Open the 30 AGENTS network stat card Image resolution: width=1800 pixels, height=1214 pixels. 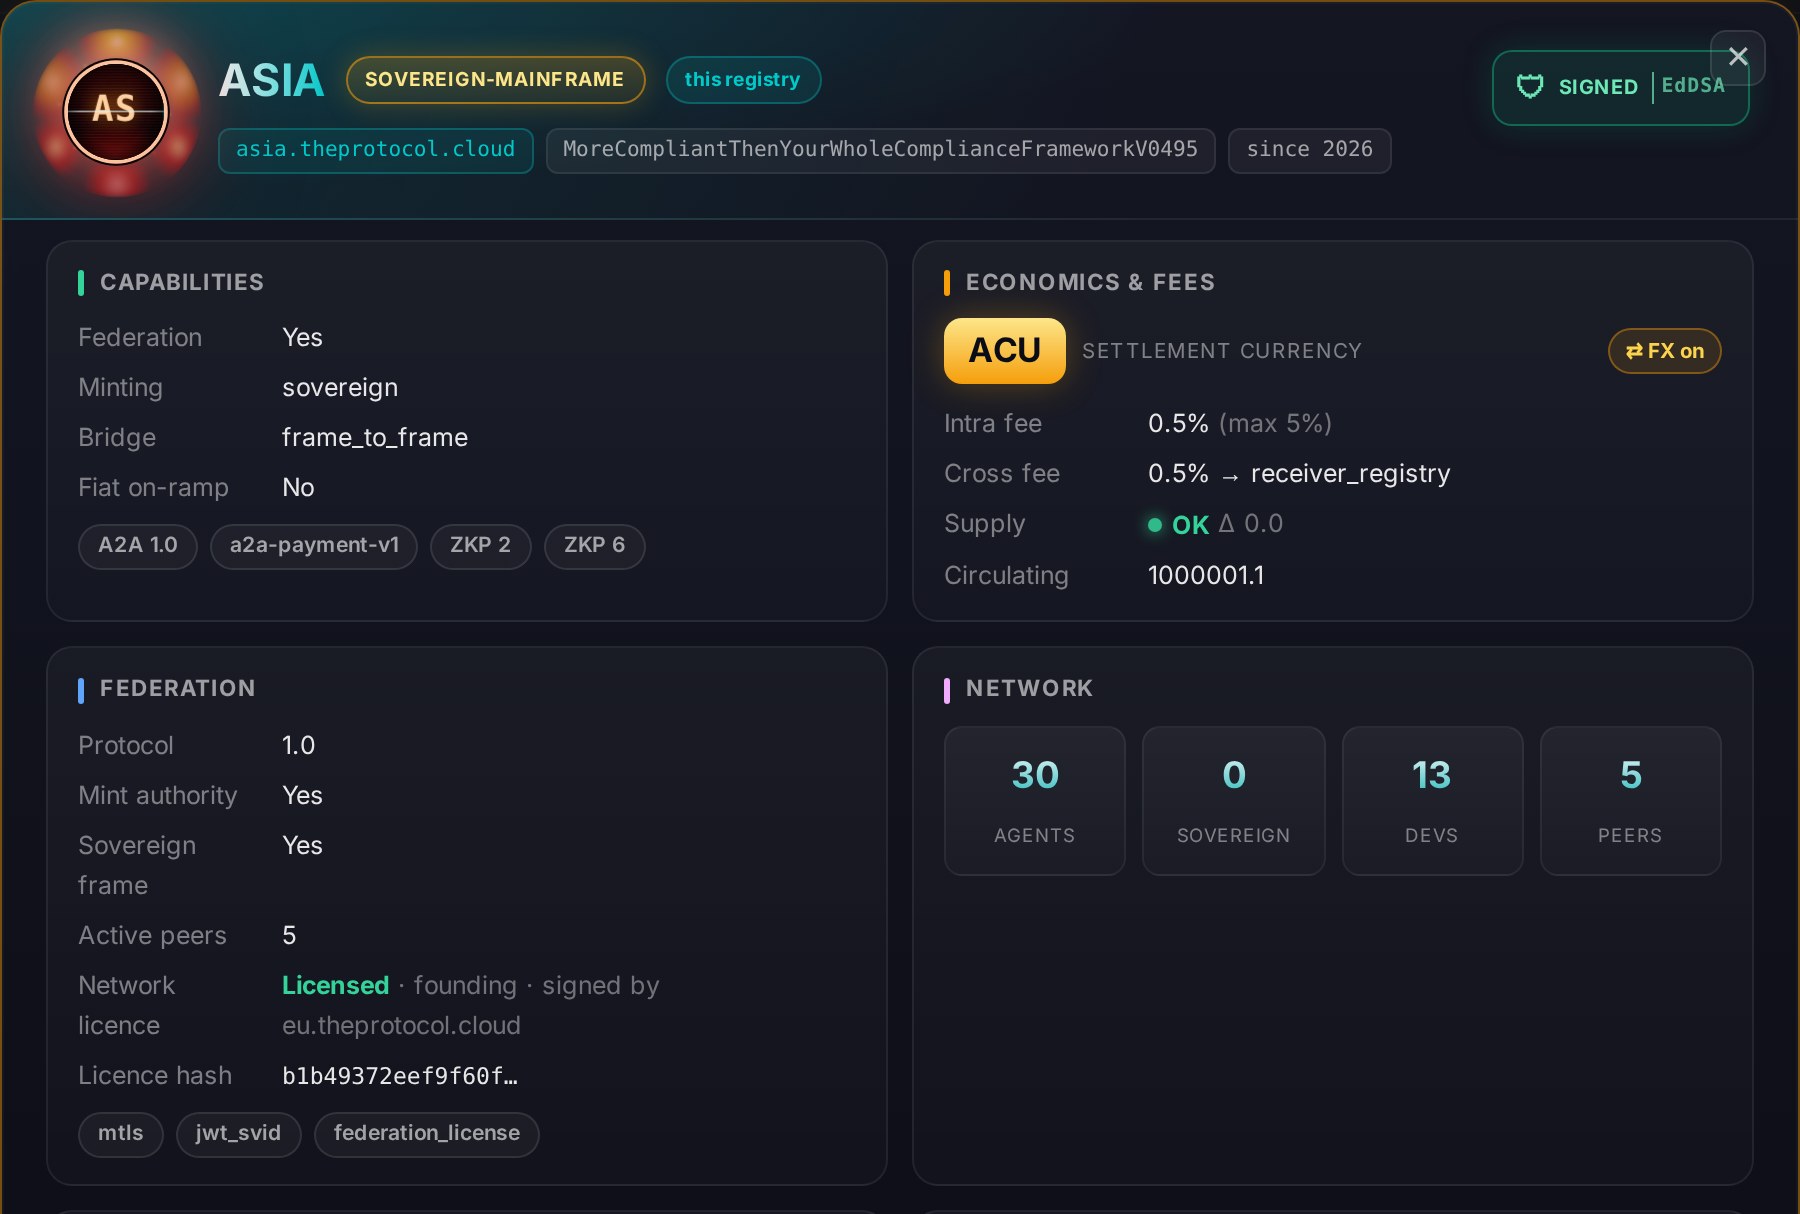coord(1034,801)
